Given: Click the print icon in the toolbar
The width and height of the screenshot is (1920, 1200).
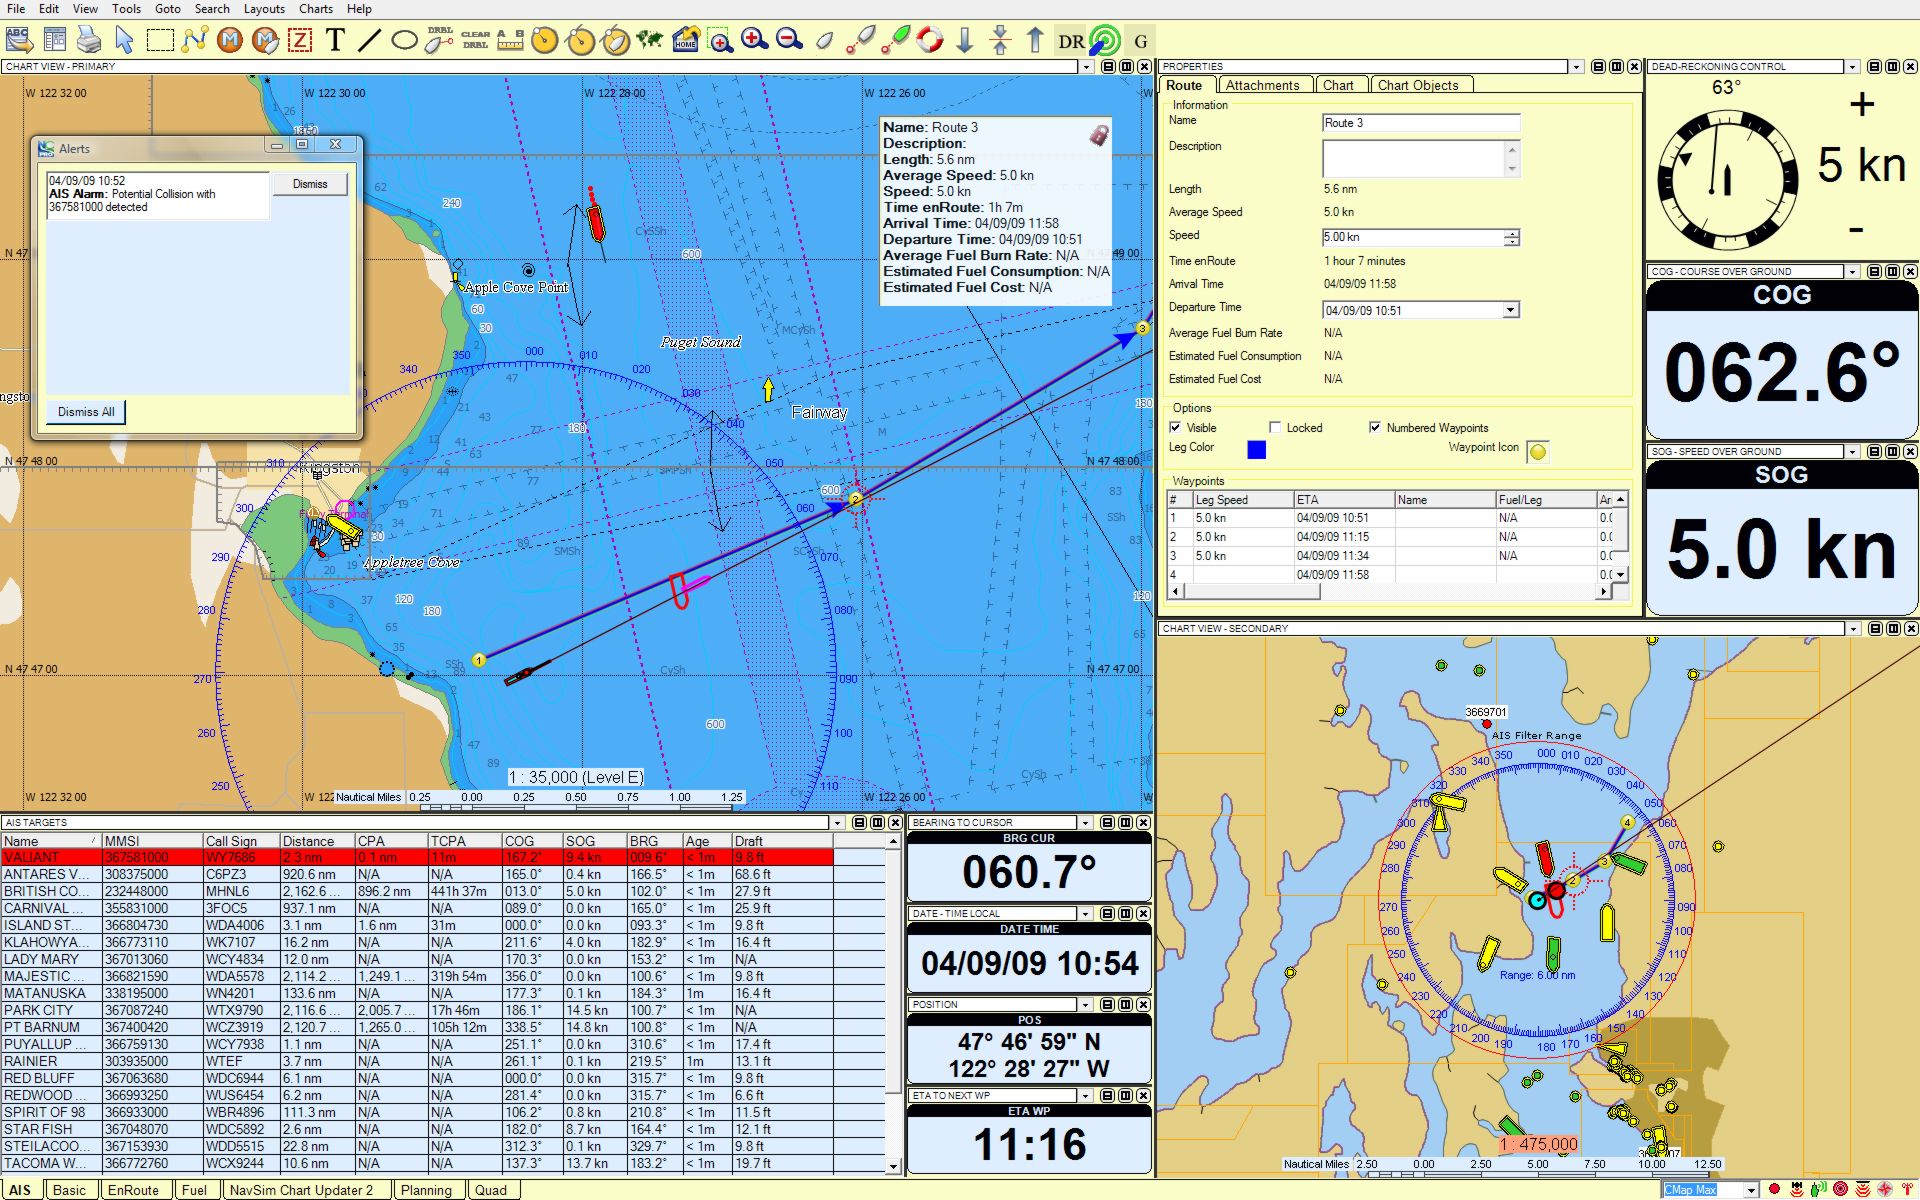Looking at the screenshot, I should (x=88, y=40).
